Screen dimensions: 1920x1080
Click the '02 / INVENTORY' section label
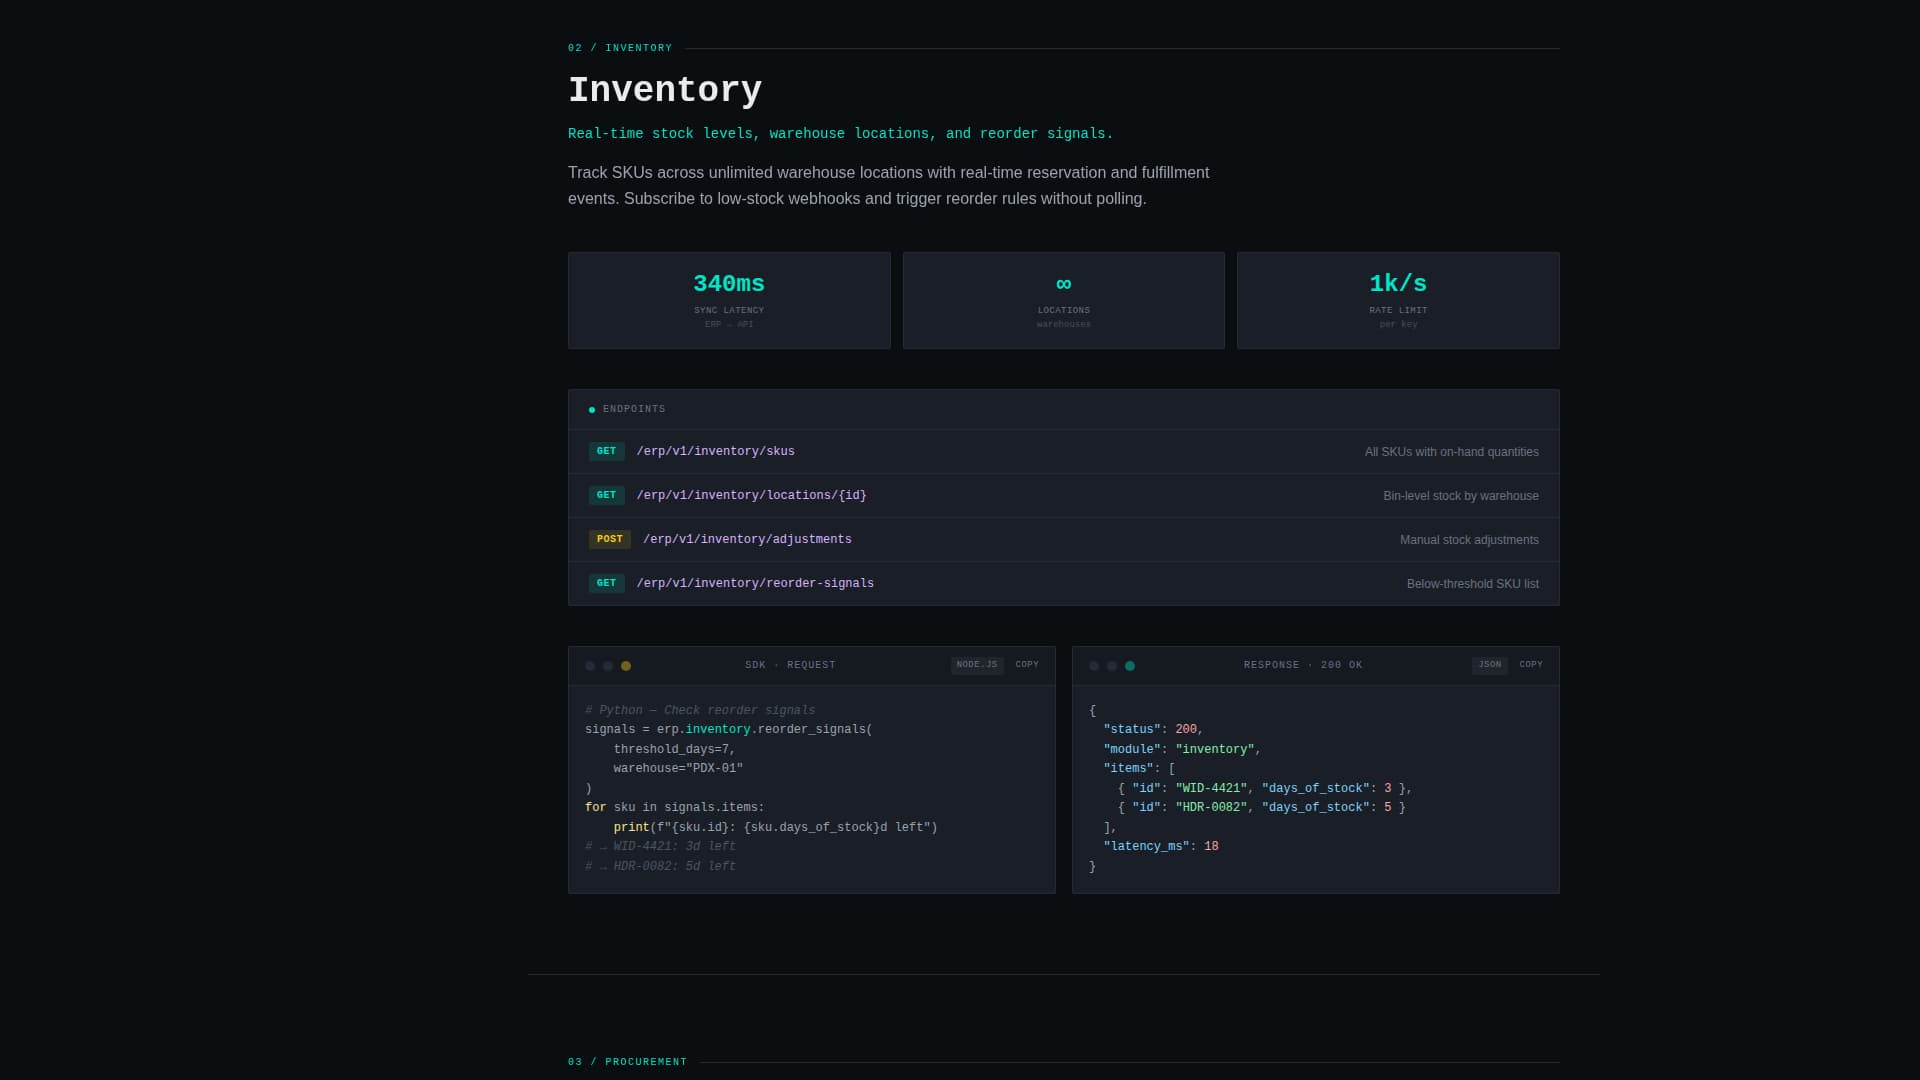pyautogui.click(x=620, y=48)
